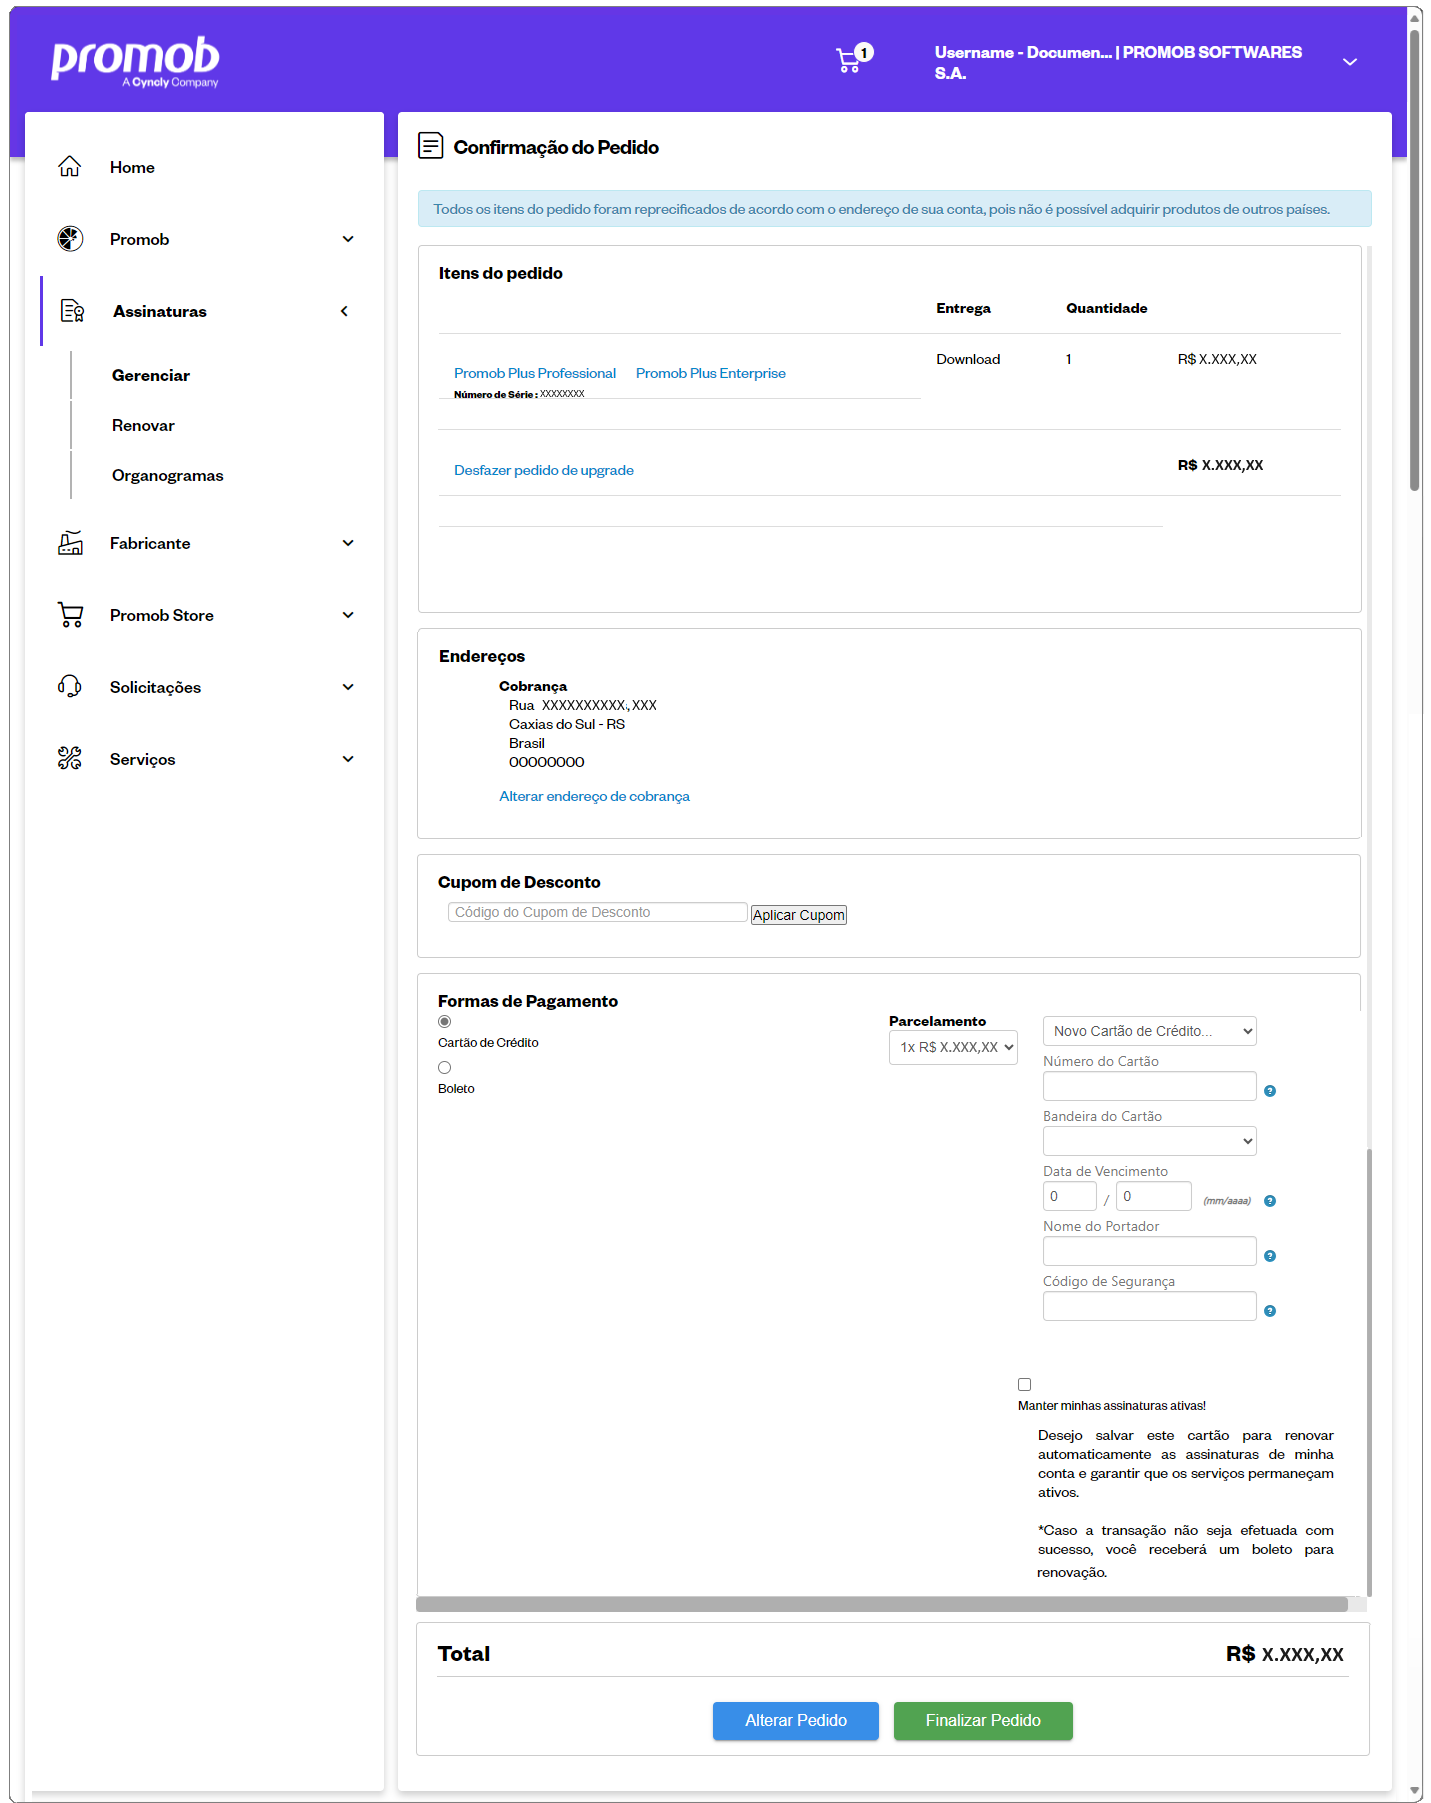The height and width of the screenshot is (1803, 1431).
Task: Open the Parcelamento installments dropdown
Action: pyautogui.click(x=953, y=1047)
